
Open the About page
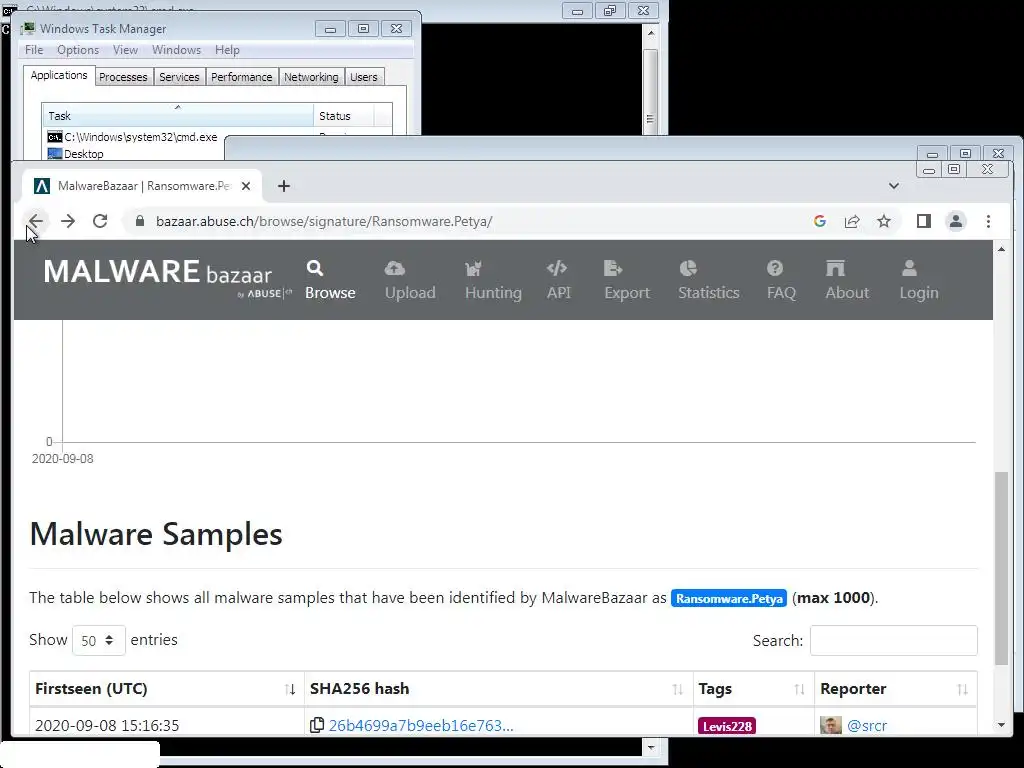coord(847,280)
